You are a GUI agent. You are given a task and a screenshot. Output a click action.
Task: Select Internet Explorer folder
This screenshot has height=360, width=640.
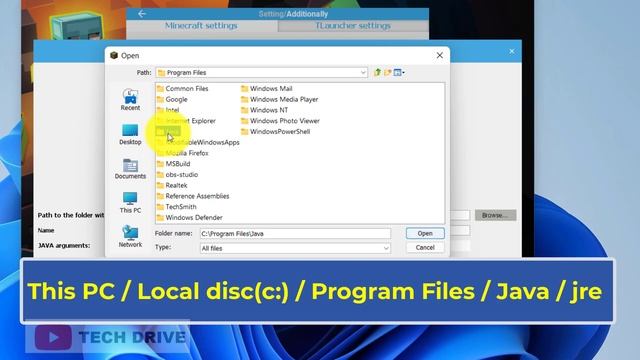point(186,121)
